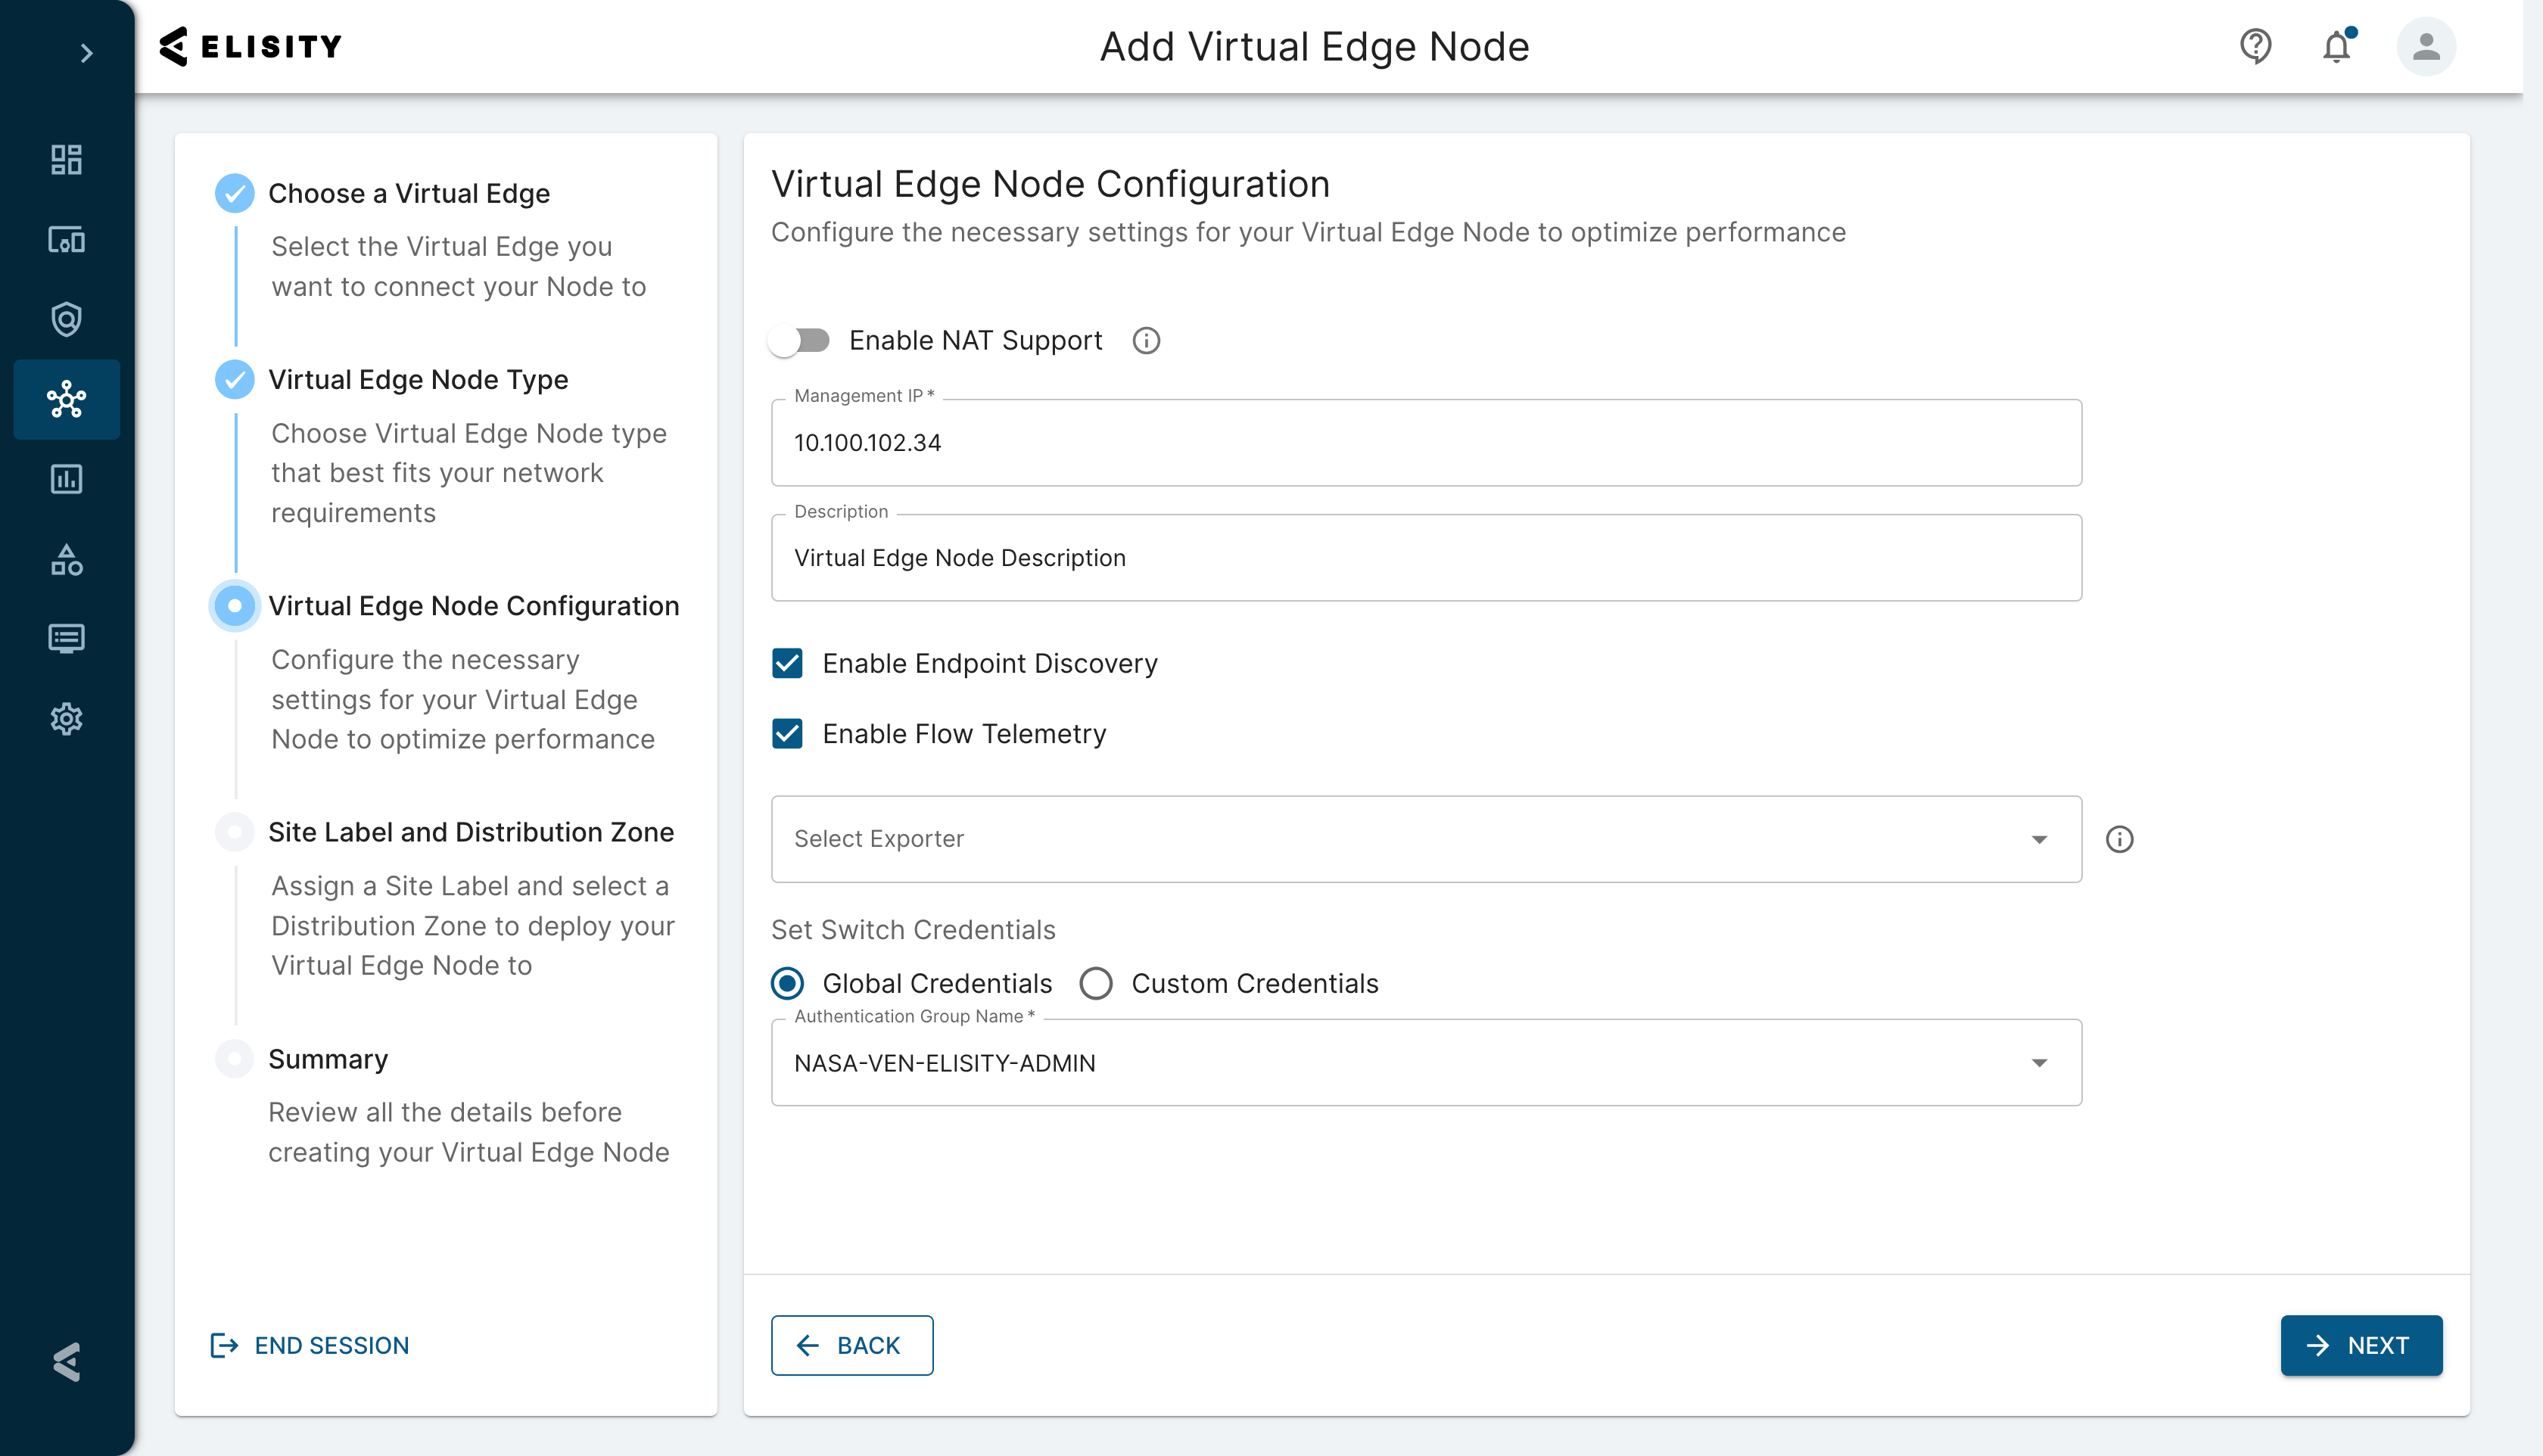Screen dimensions: 2543x1456
Task: Click the Elisity logo at sidebar bottom
Action: pos(66,1361)
